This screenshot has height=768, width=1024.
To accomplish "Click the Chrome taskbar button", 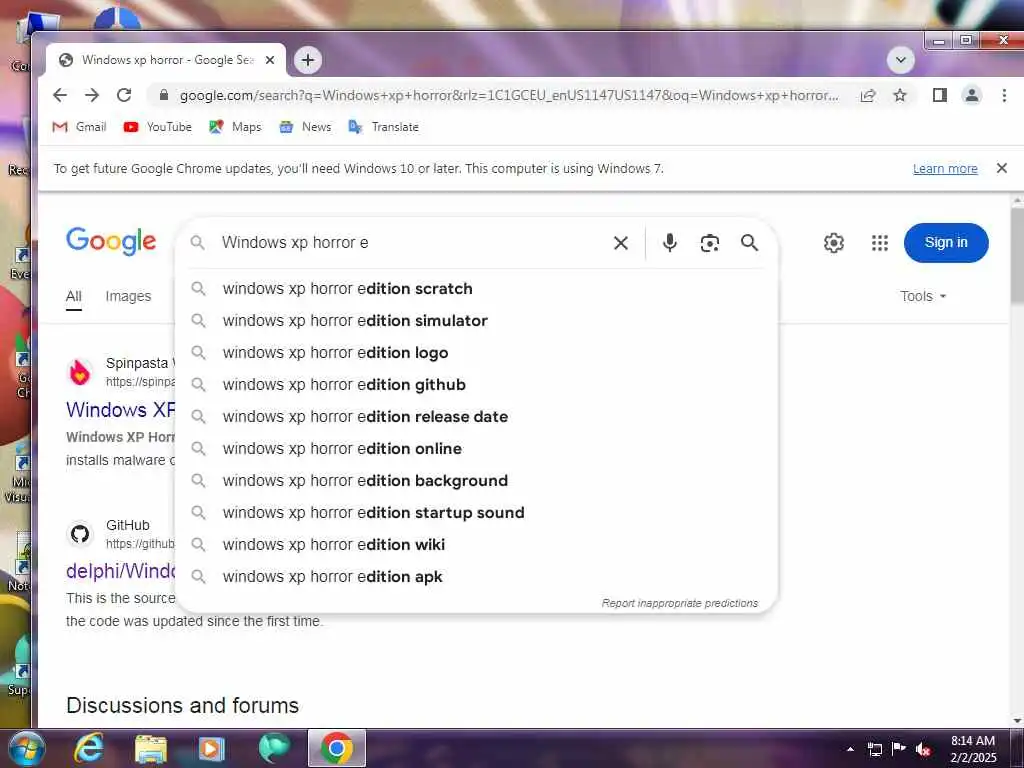I will click(x=336, y=748).
